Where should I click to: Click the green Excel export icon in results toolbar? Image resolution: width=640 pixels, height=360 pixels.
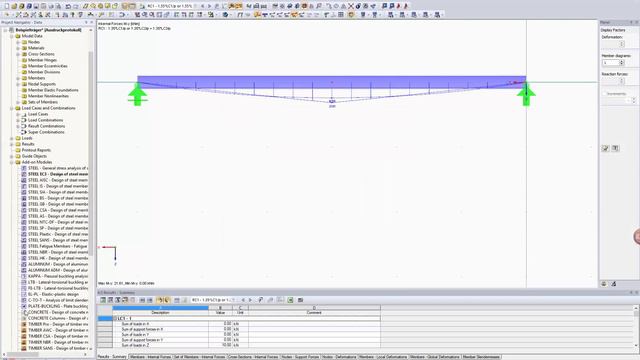(290, 300)
